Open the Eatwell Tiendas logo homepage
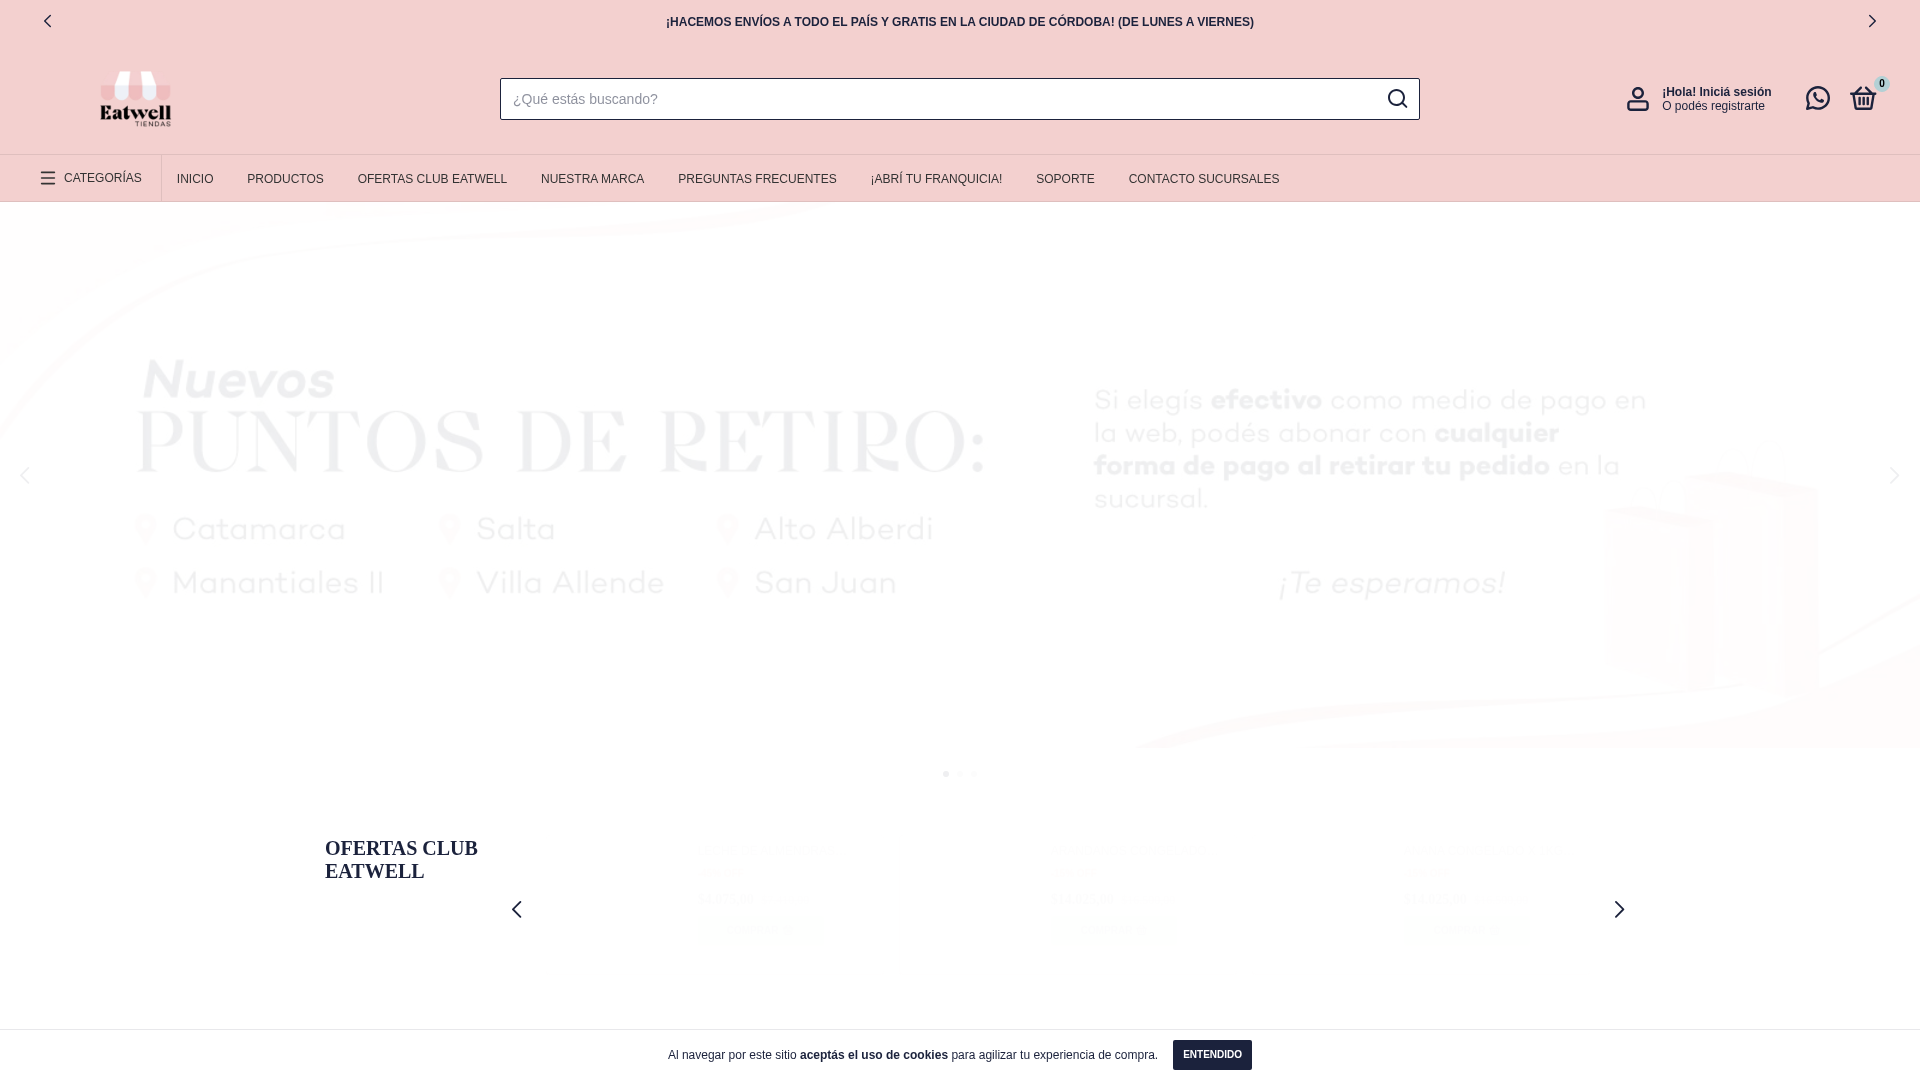Image resolution: width=1920 pixels, height=1080 pixels. (136, 98)
